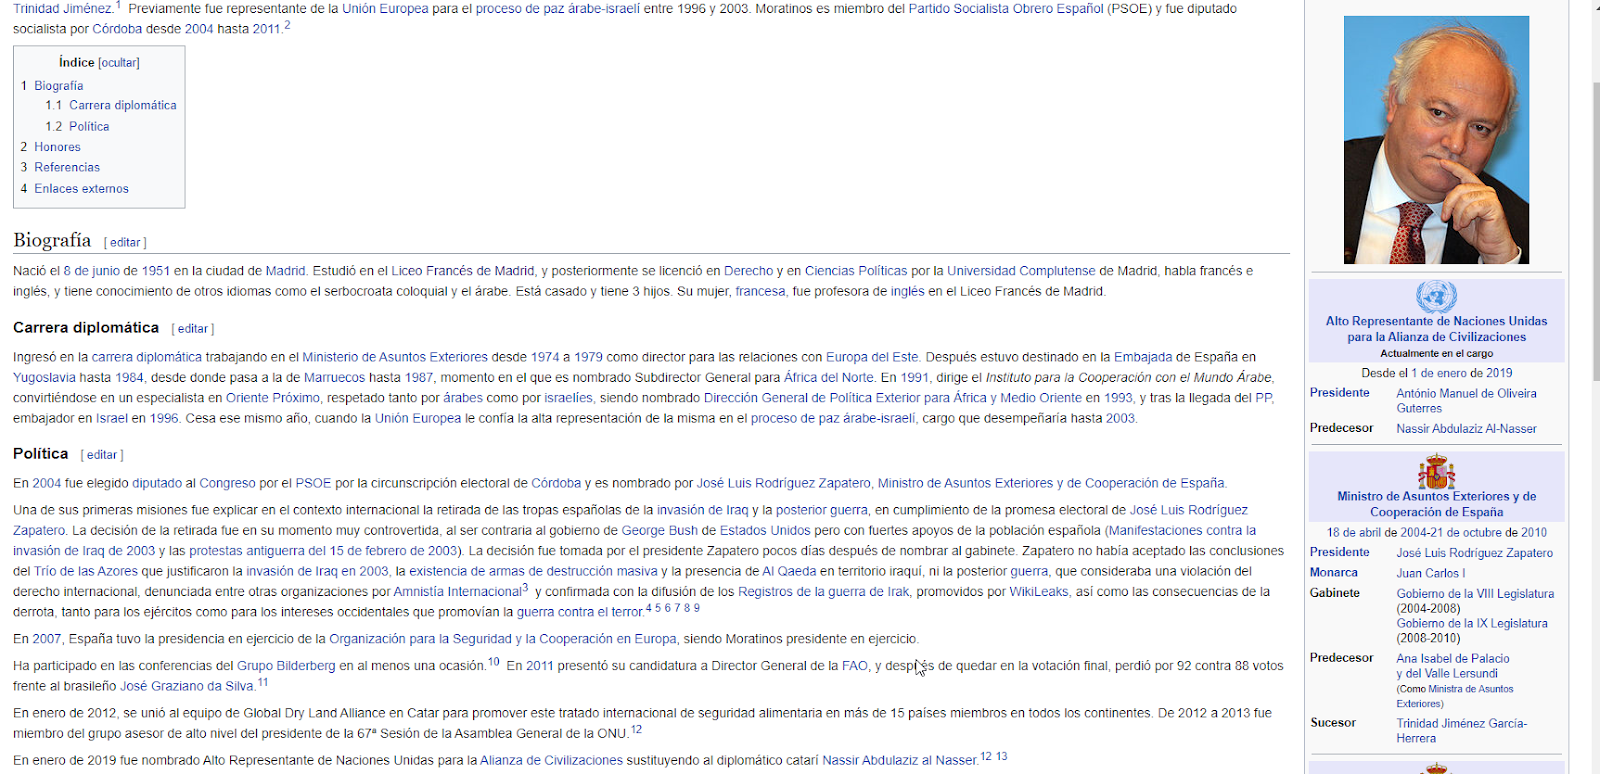
Task: Open 'Oriente Próximo' link
Action: click(x=273, y=398)
